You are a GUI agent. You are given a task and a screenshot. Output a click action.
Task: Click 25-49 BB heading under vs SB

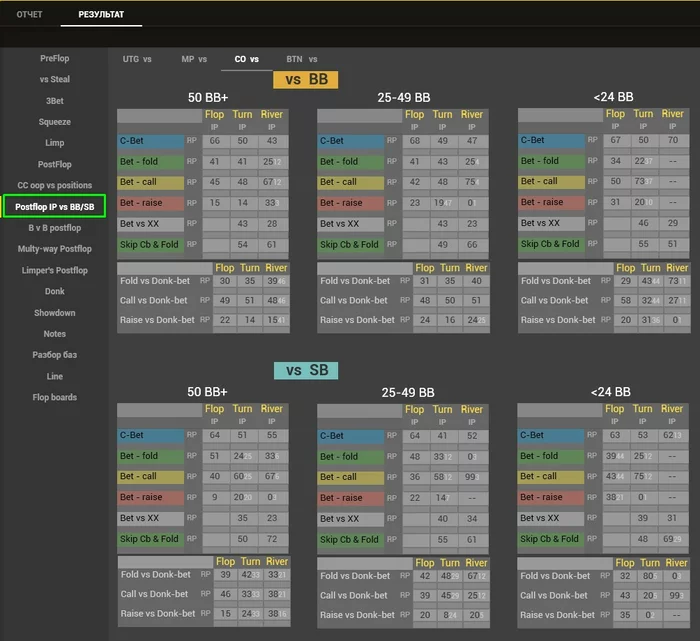click(x=408, y=392)
